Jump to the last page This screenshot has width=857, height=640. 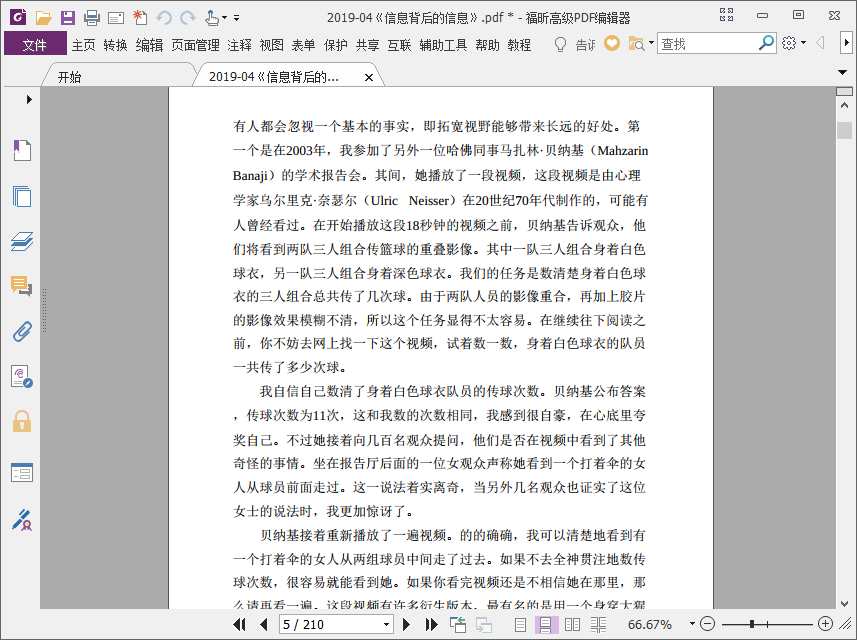[x=432, y=624]
